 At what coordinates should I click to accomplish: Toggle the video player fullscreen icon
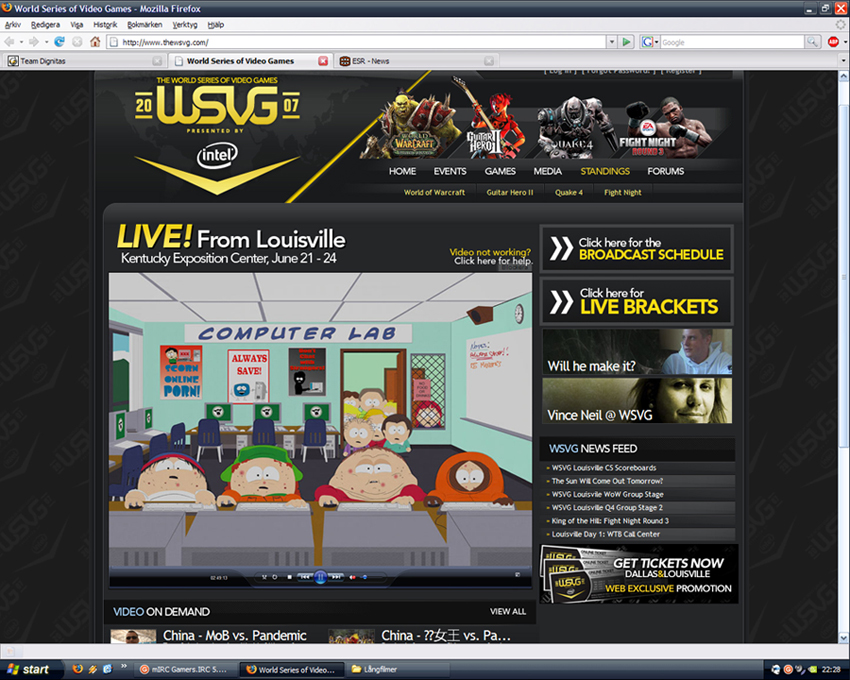(517, 575)
